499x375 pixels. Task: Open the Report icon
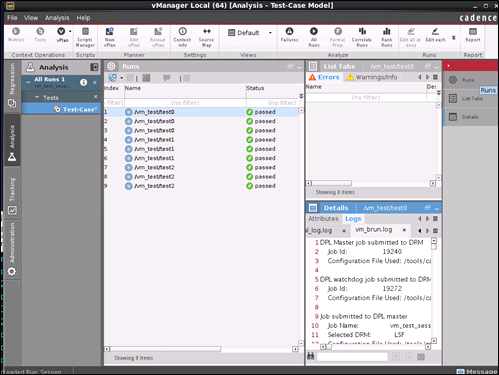pos(473,35)
